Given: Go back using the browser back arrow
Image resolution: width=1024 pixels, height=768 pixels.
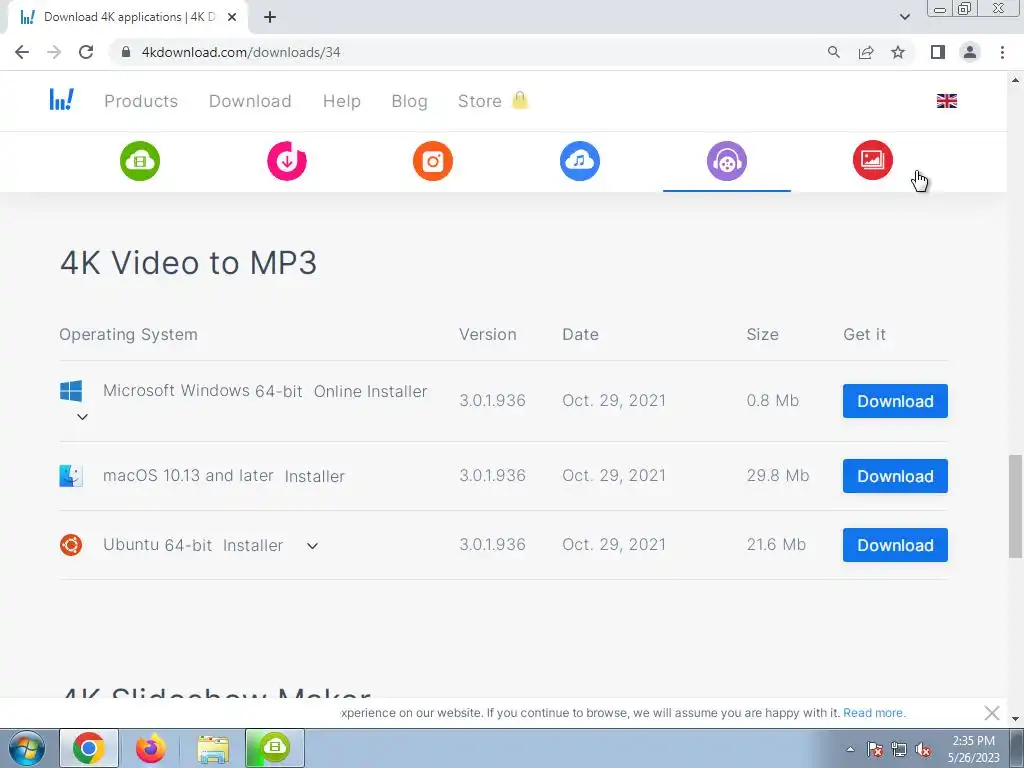Looking at the screenshot, I should point(22,52).
